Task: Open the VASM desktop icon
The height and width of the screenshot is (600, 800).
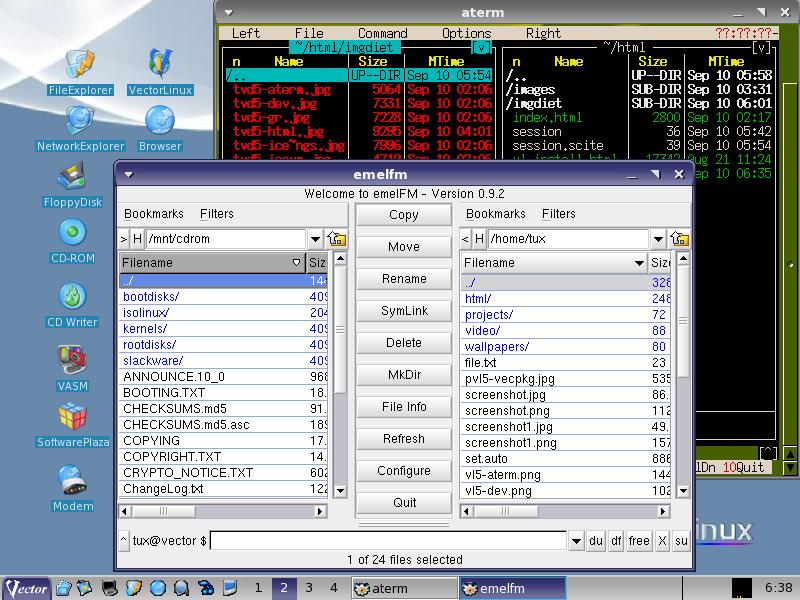Action: point(72,358)
